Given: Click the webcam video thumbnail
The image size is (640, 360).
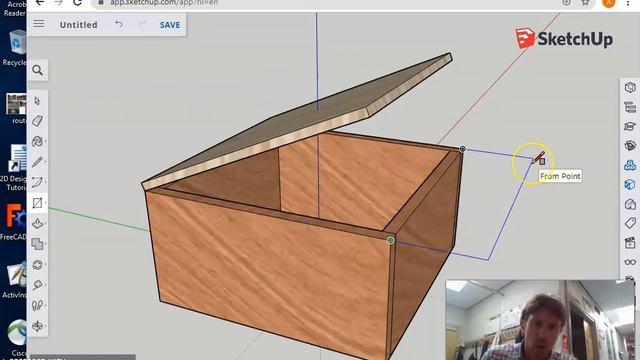Looking at the screenshot, I should tap(540, 320).
